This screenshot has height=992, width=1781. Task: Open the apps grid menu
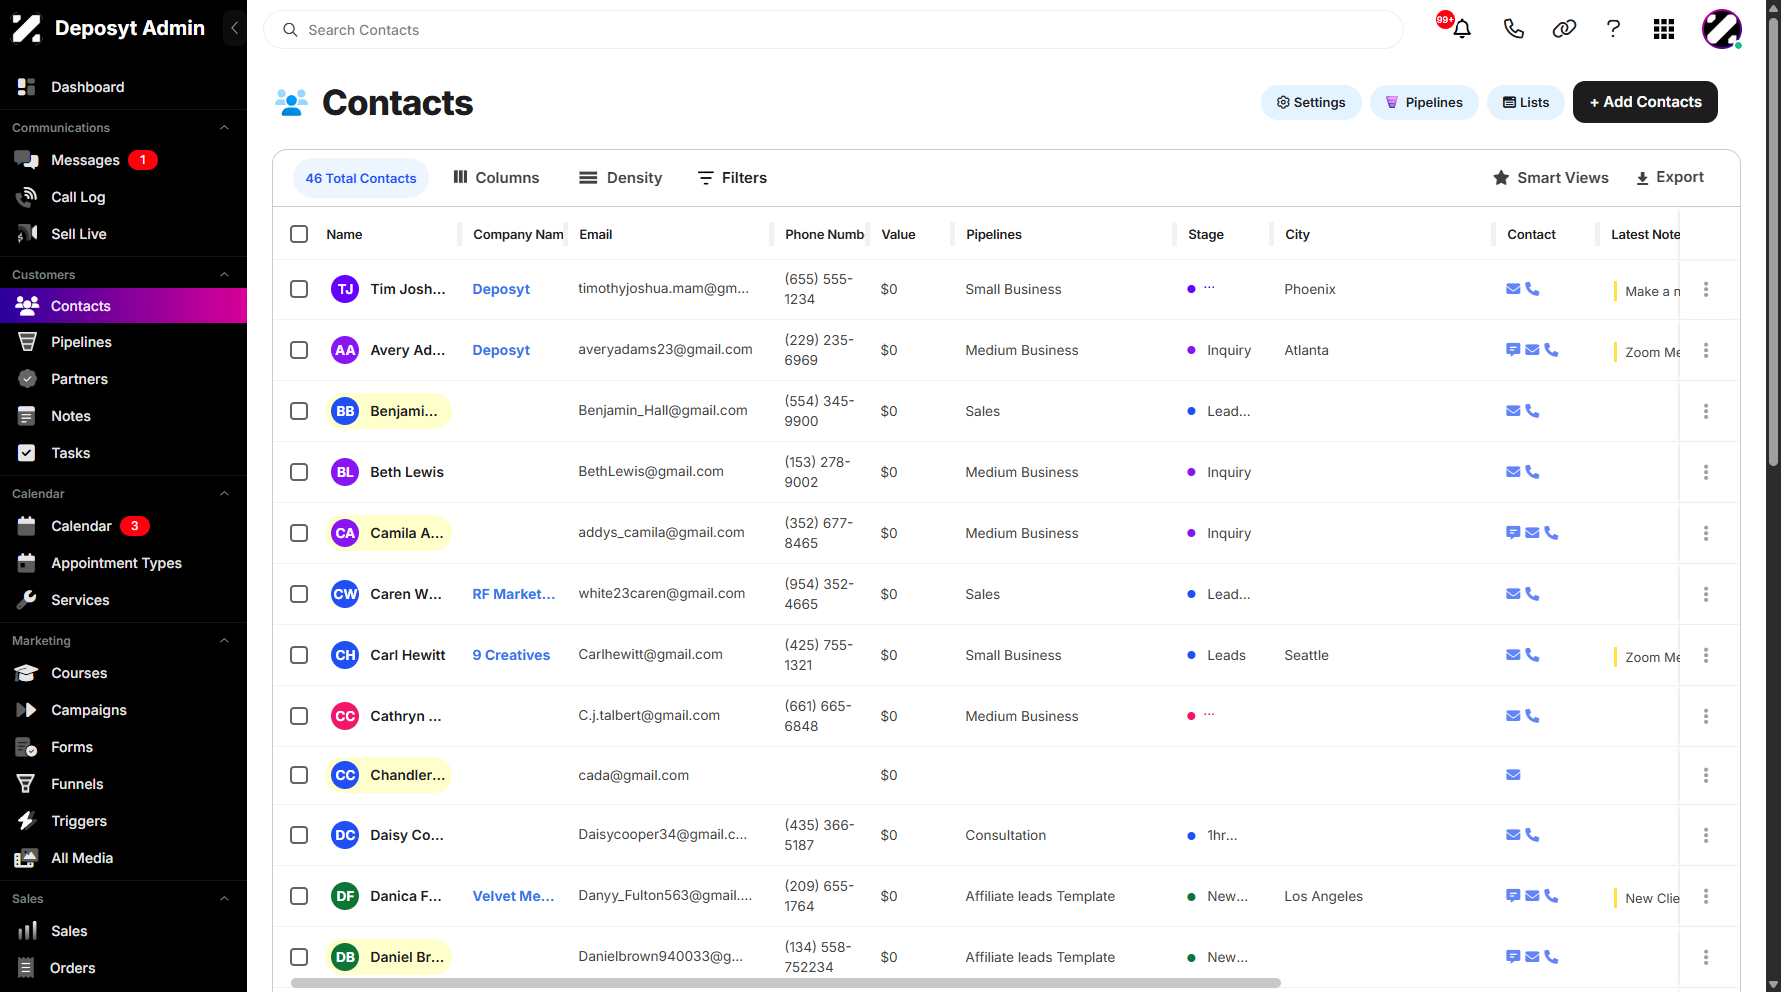[x=1664, y=29]
